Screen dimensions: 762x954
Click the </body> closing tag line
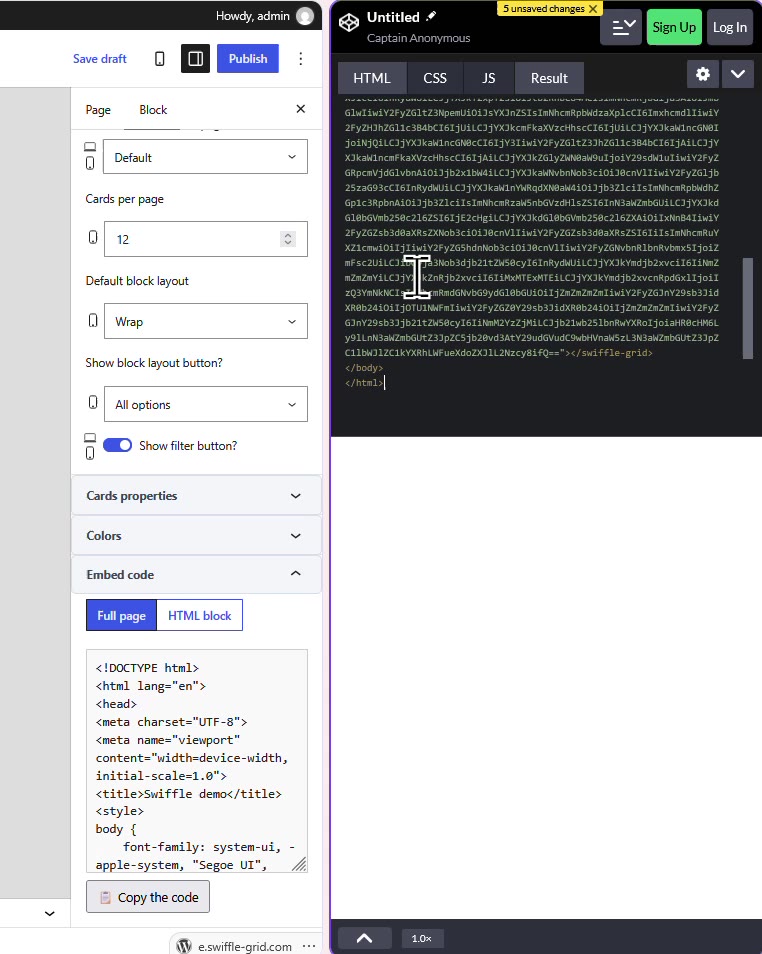[364, 368]
